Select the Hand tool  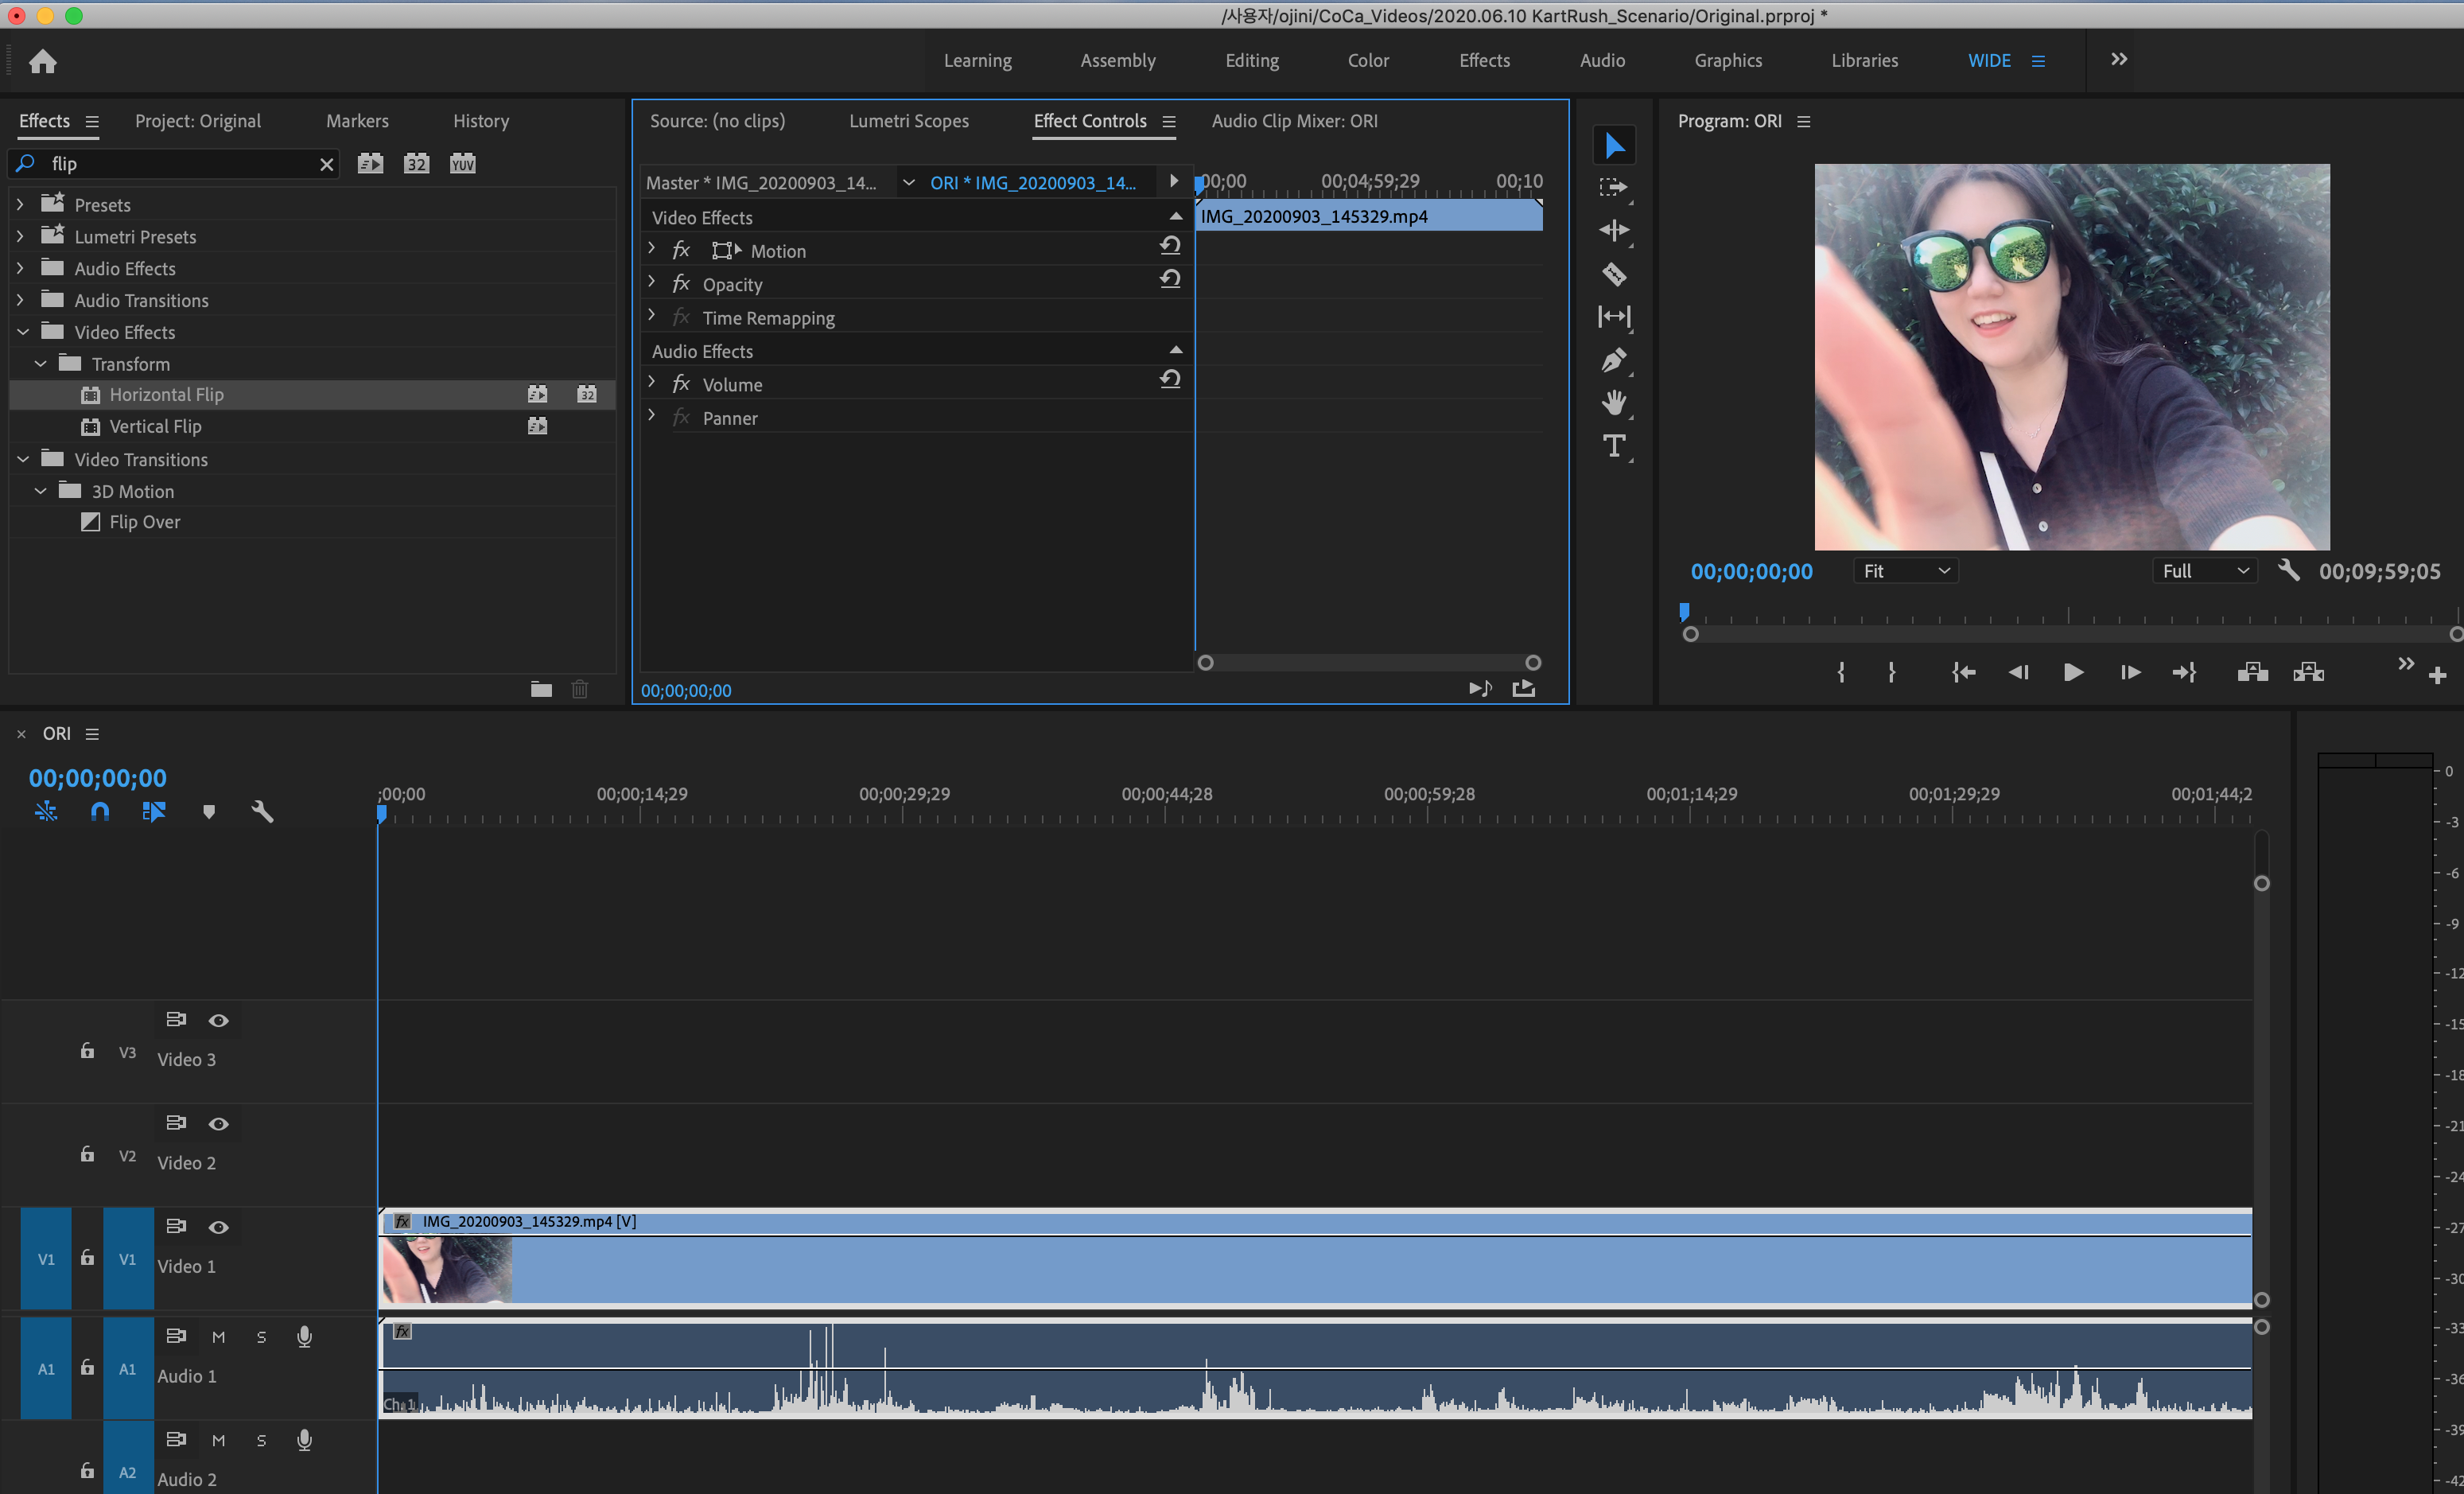1613,403
